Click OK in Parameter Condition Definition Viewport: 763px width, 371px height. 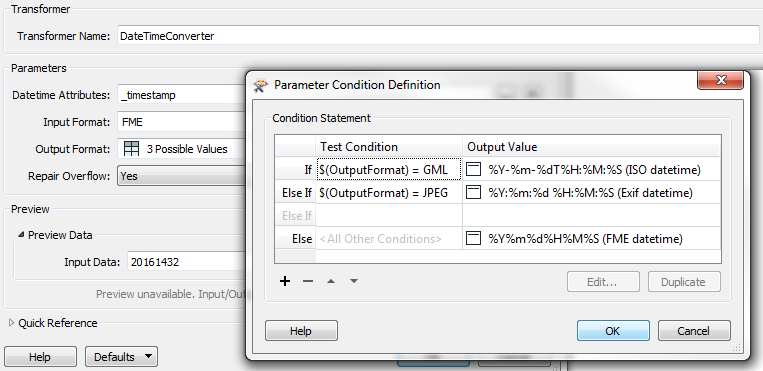point(613,331)
